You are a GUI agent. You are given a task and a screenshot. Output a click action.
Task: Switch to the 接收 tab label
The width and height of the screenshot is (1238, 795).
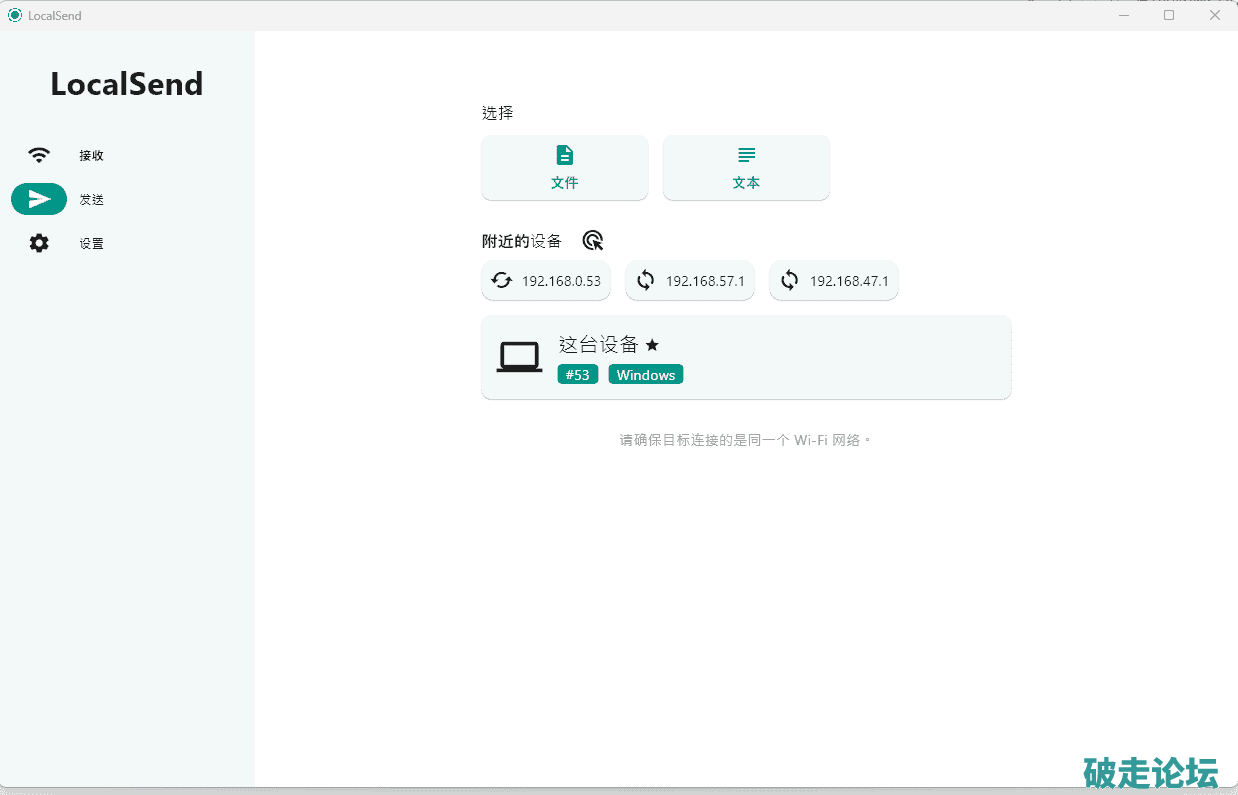pos(92,156)
